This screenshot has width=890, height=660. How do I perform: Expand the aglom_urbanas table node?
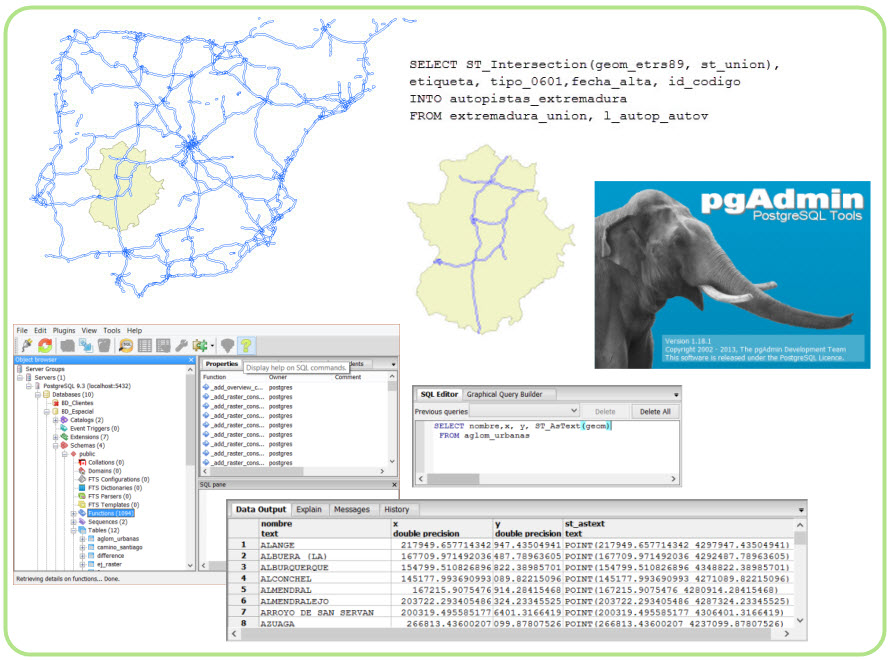(82, 538)
